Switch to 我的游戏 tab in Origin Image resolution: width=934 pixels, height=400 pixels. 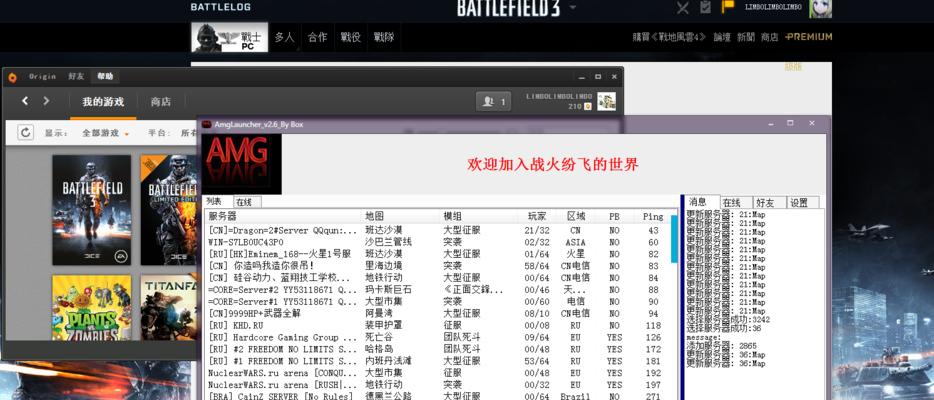click(x=103, y=102)
